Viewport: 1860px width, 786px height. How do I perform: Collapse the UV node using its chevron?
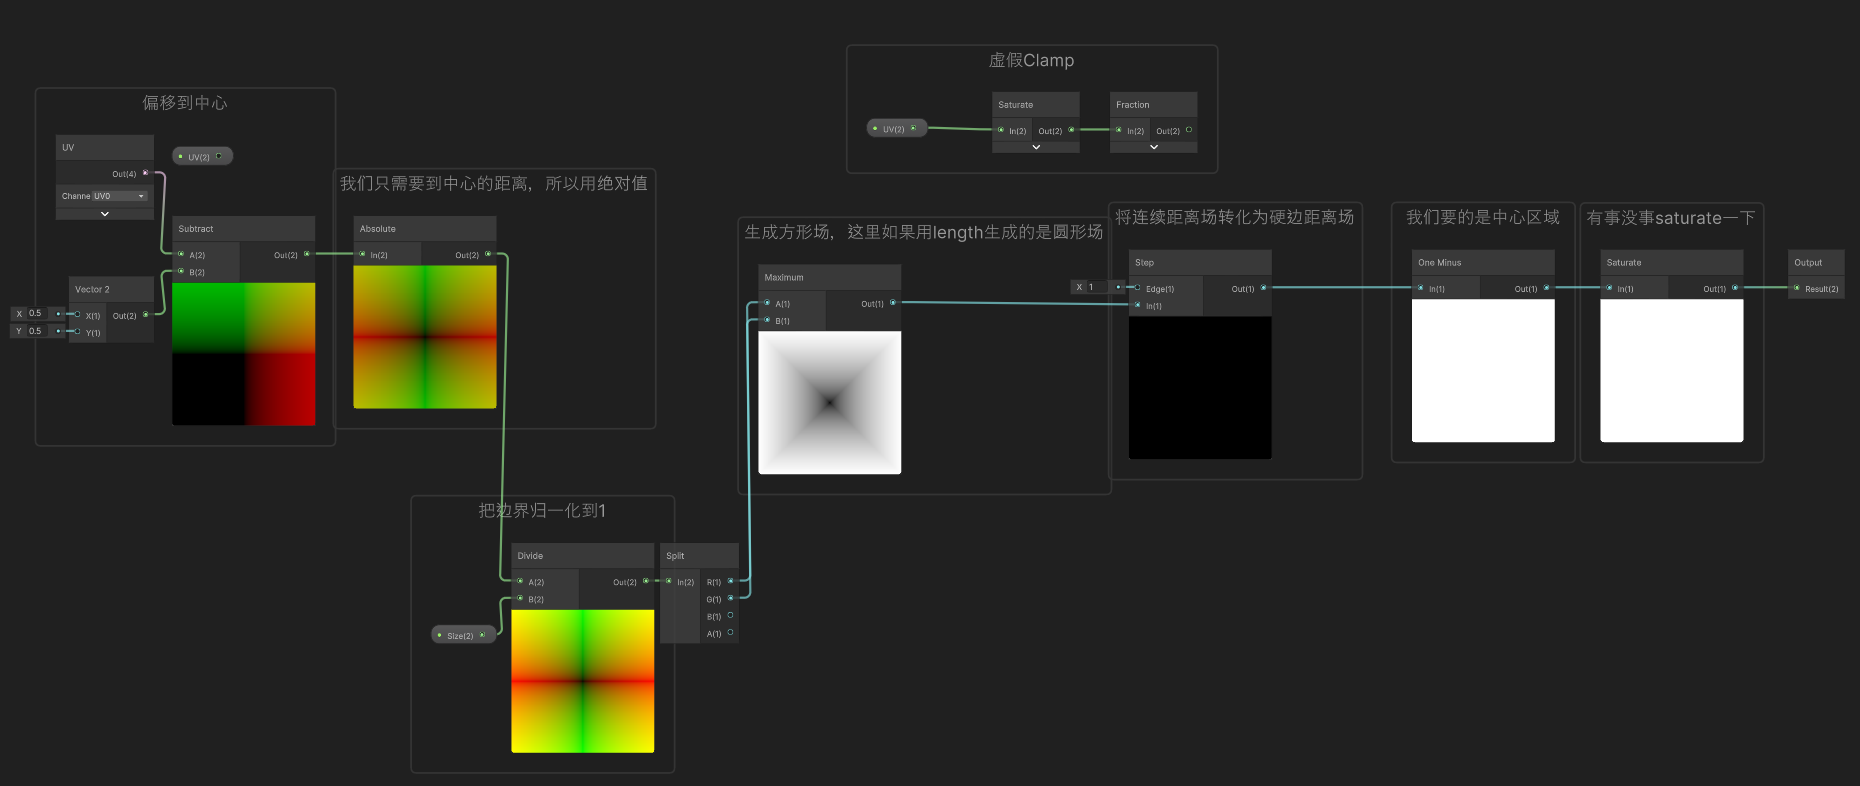(x=105, y=214)
